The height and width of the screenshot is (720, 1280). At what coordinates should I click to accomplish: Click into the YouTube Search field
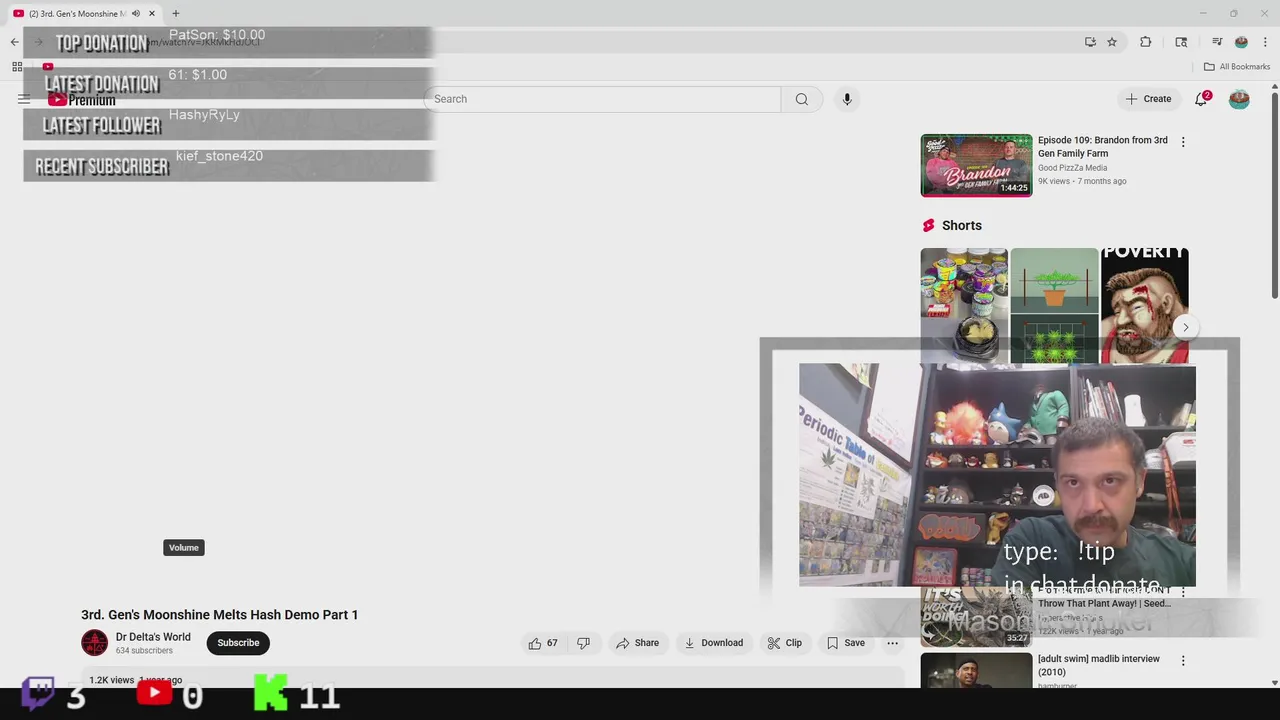tap(602, 99)
